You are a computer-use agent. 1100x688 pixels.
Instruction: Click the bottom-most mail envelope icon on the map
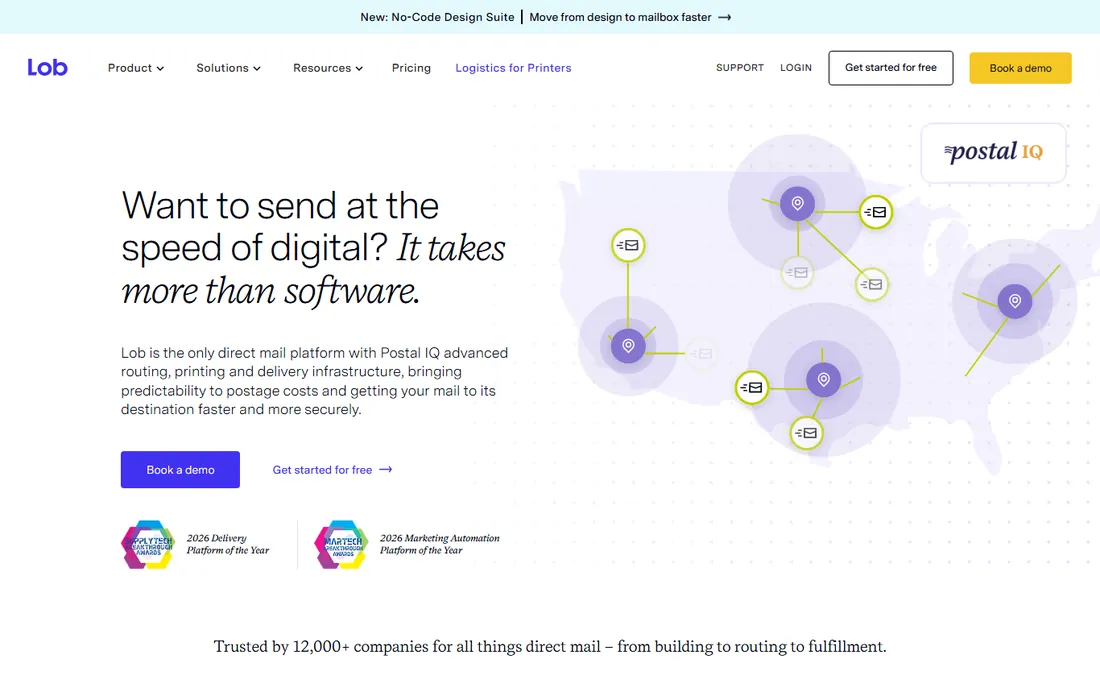point(806,433)
